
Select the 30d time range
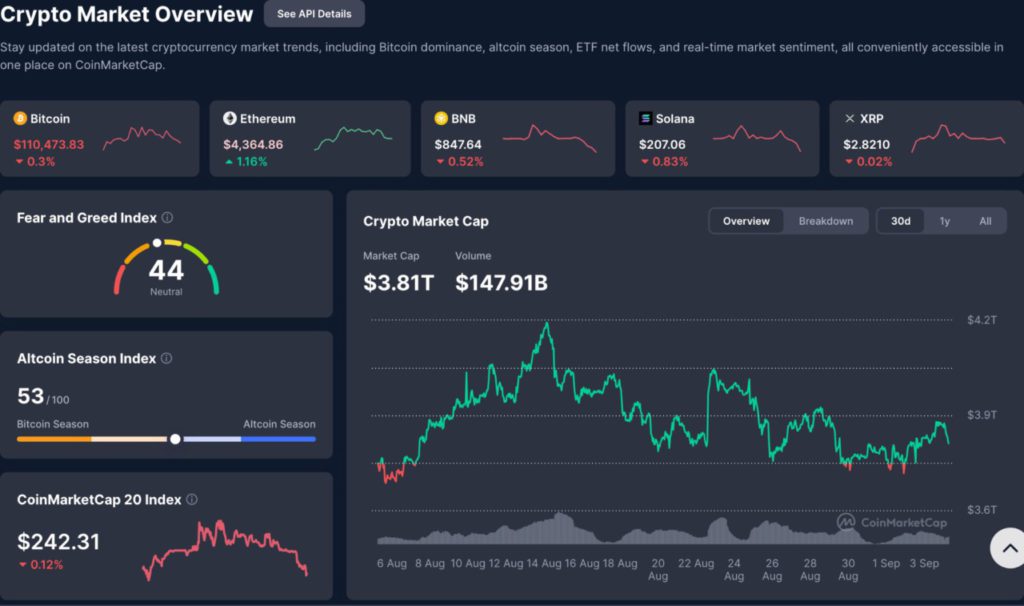pos(900,221)
